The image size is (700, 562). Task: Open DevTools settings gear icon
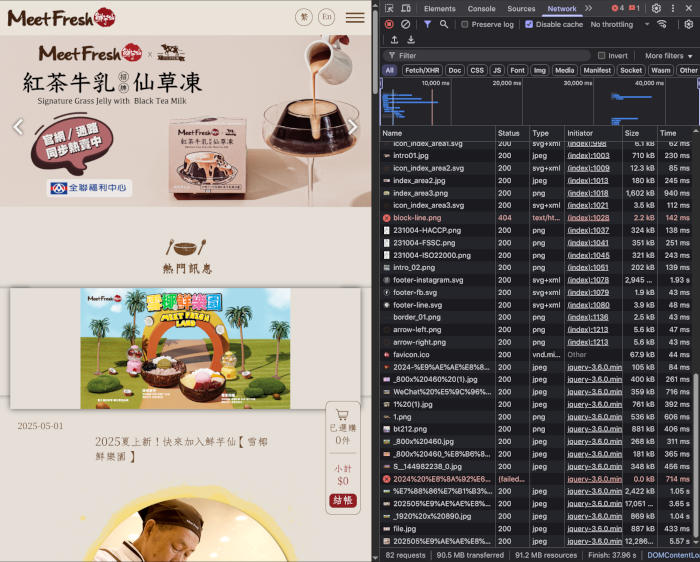click(656, 8)
